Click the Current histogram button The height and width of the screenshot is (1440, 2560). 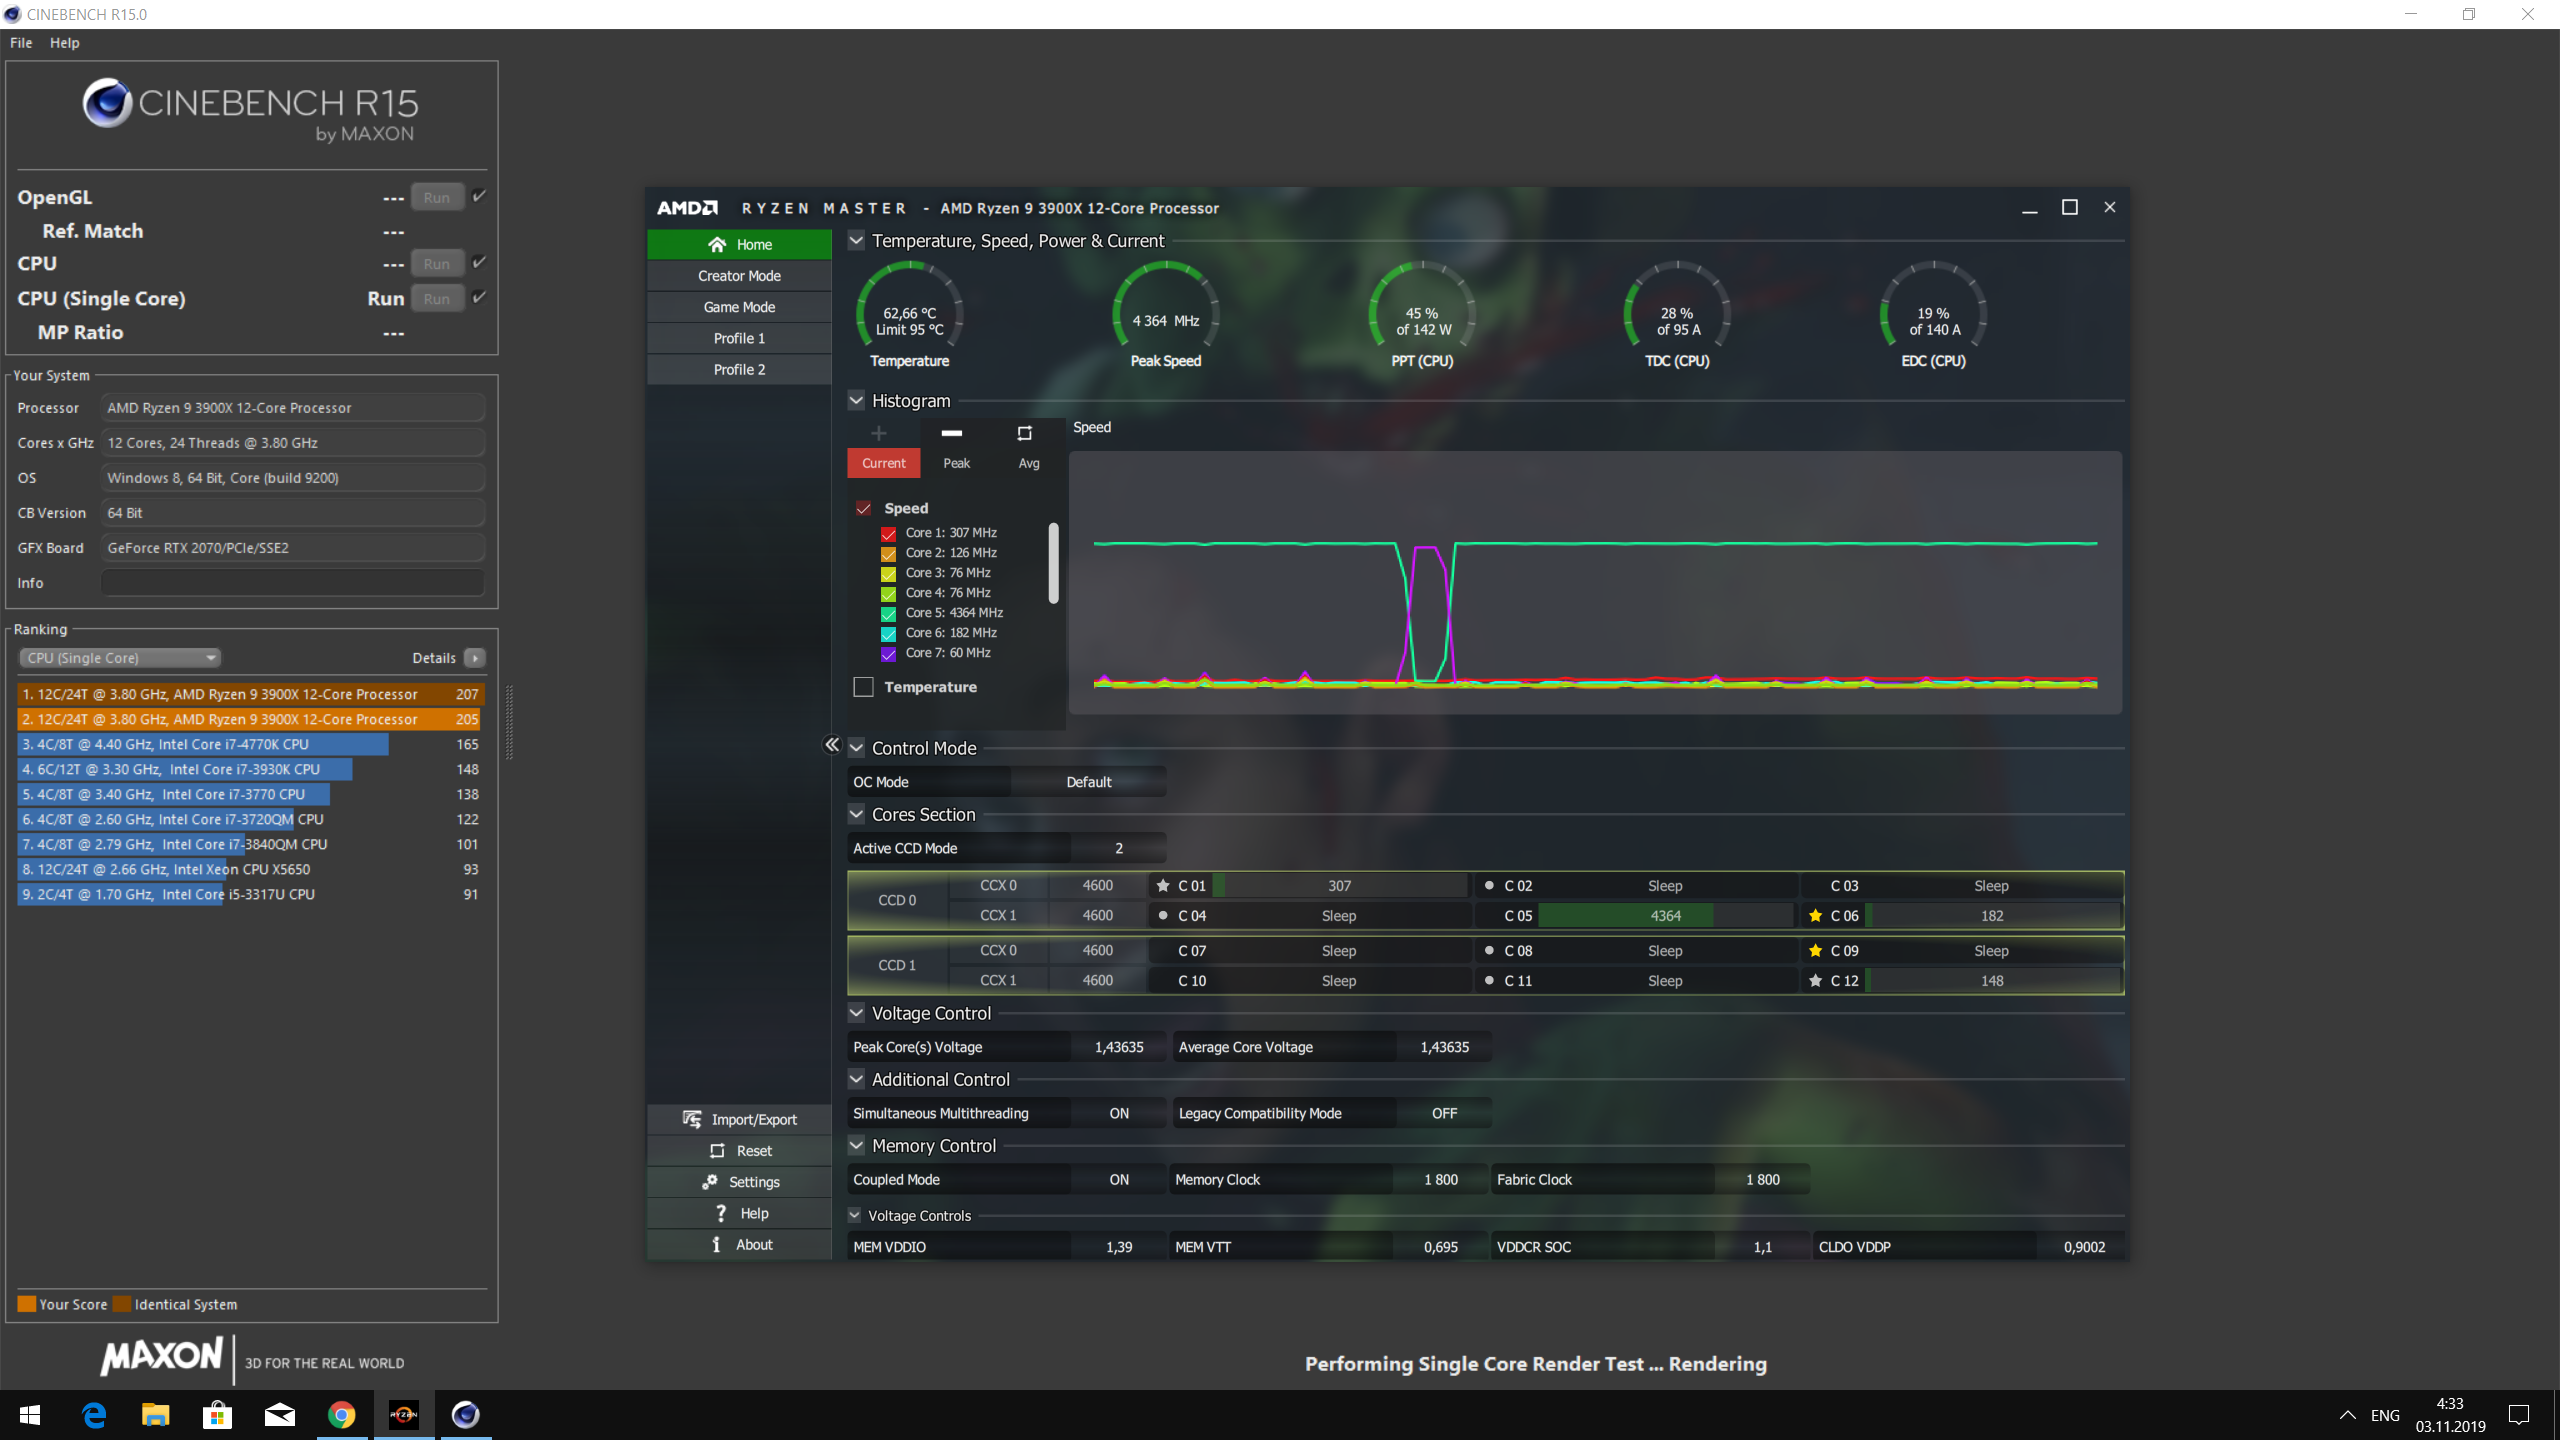[x=884, y=463]
